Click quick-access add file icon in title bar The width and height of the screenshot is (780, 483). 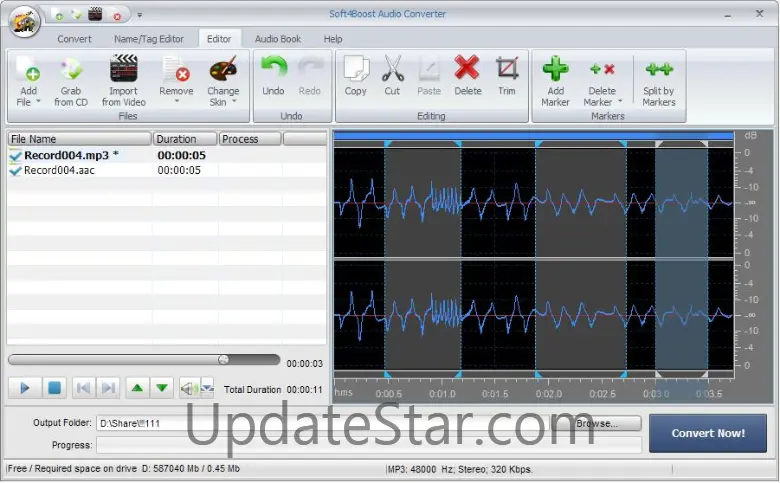pos(59,16)
